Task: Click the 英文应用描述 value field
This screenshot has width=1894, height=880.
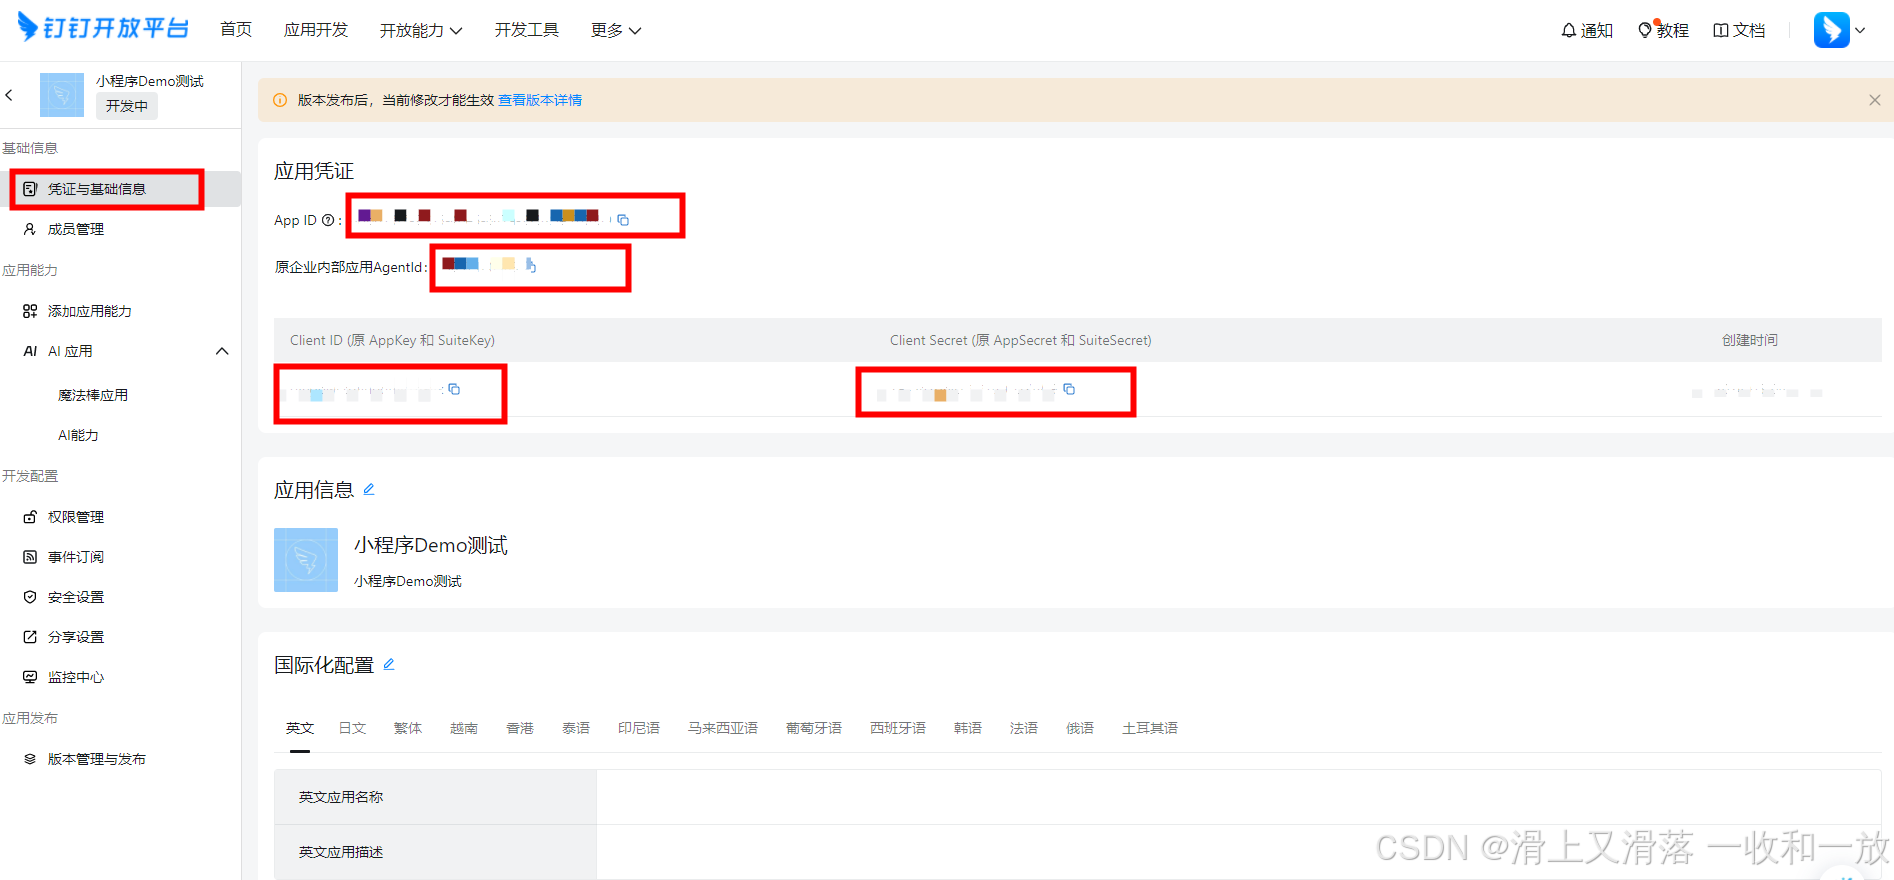Action: tap(1239, 852)
